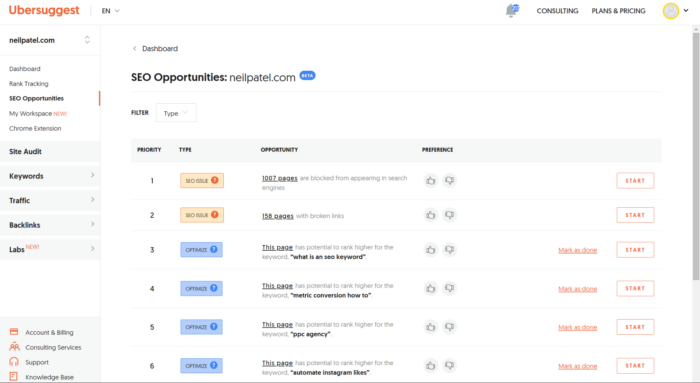Thumbs down the "metric conversion how to" opportunity
The image size is (700, 383).
pos(450,288)
